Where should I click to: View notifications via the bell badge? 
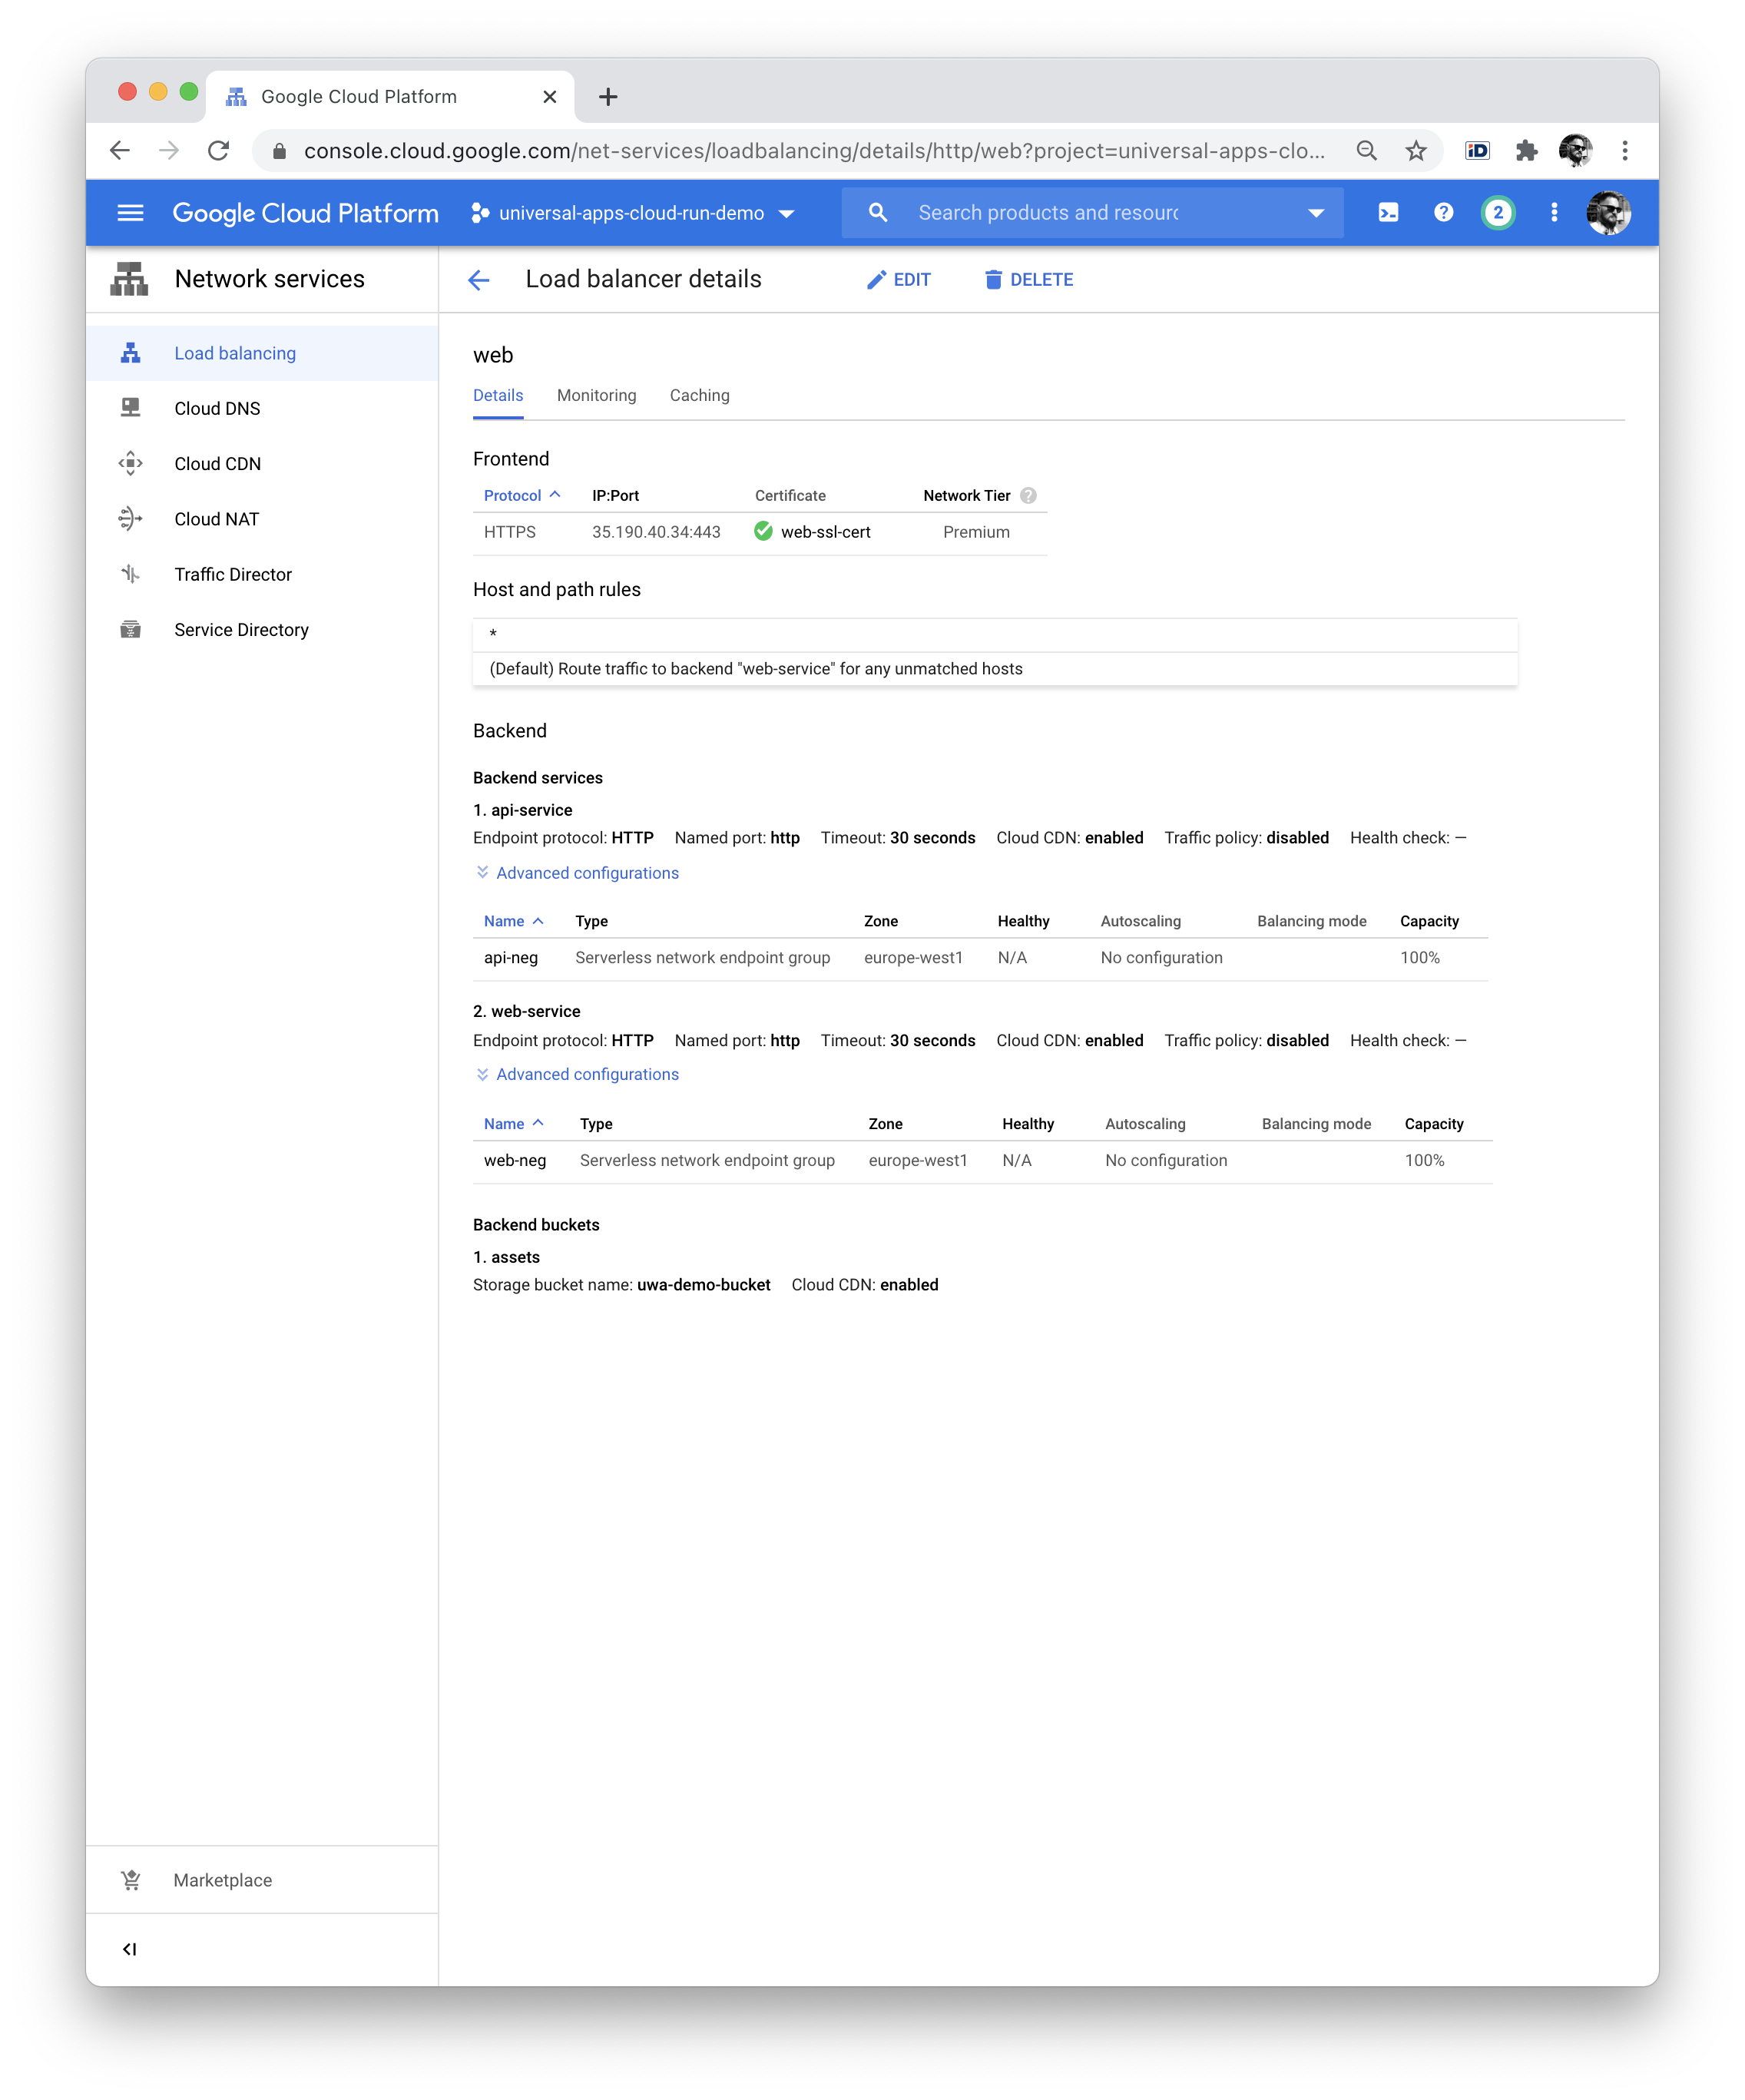point(1498,212)
